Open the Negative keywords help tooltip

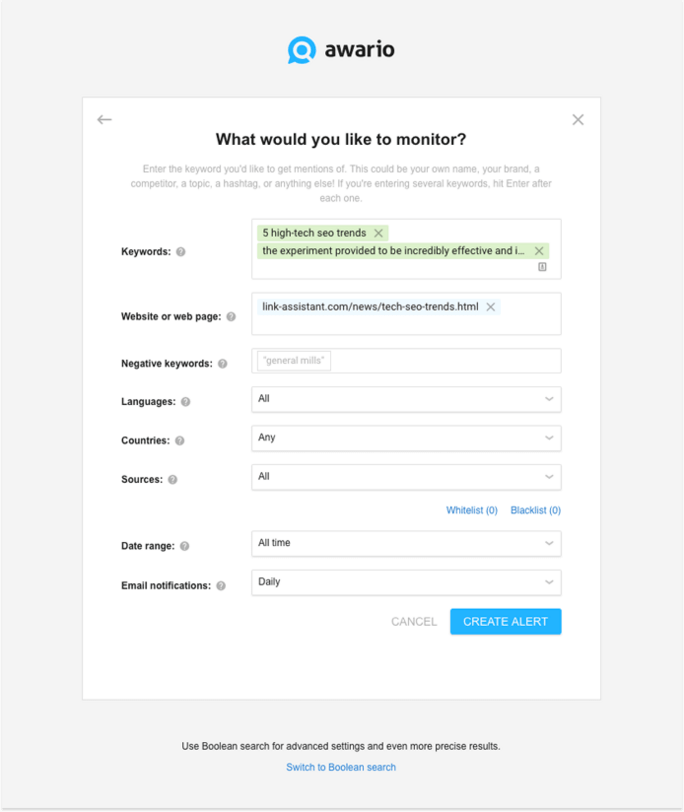(222, 364)
